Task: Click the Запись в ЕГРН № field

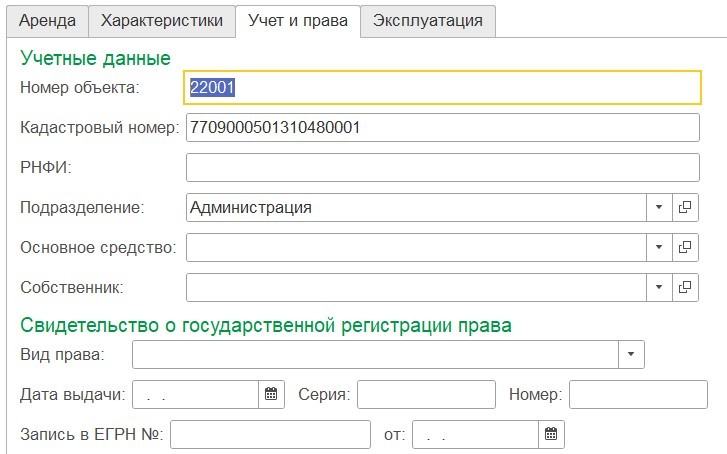Action: (x=271, y=434)
